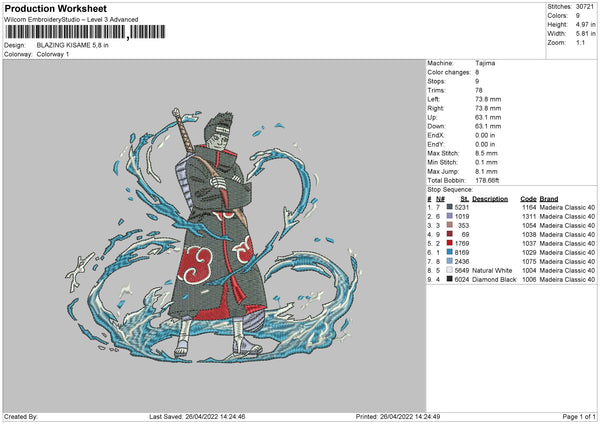Click the Machine value 'Tajima'
This screenshot has width=600, height=424.
485,63
